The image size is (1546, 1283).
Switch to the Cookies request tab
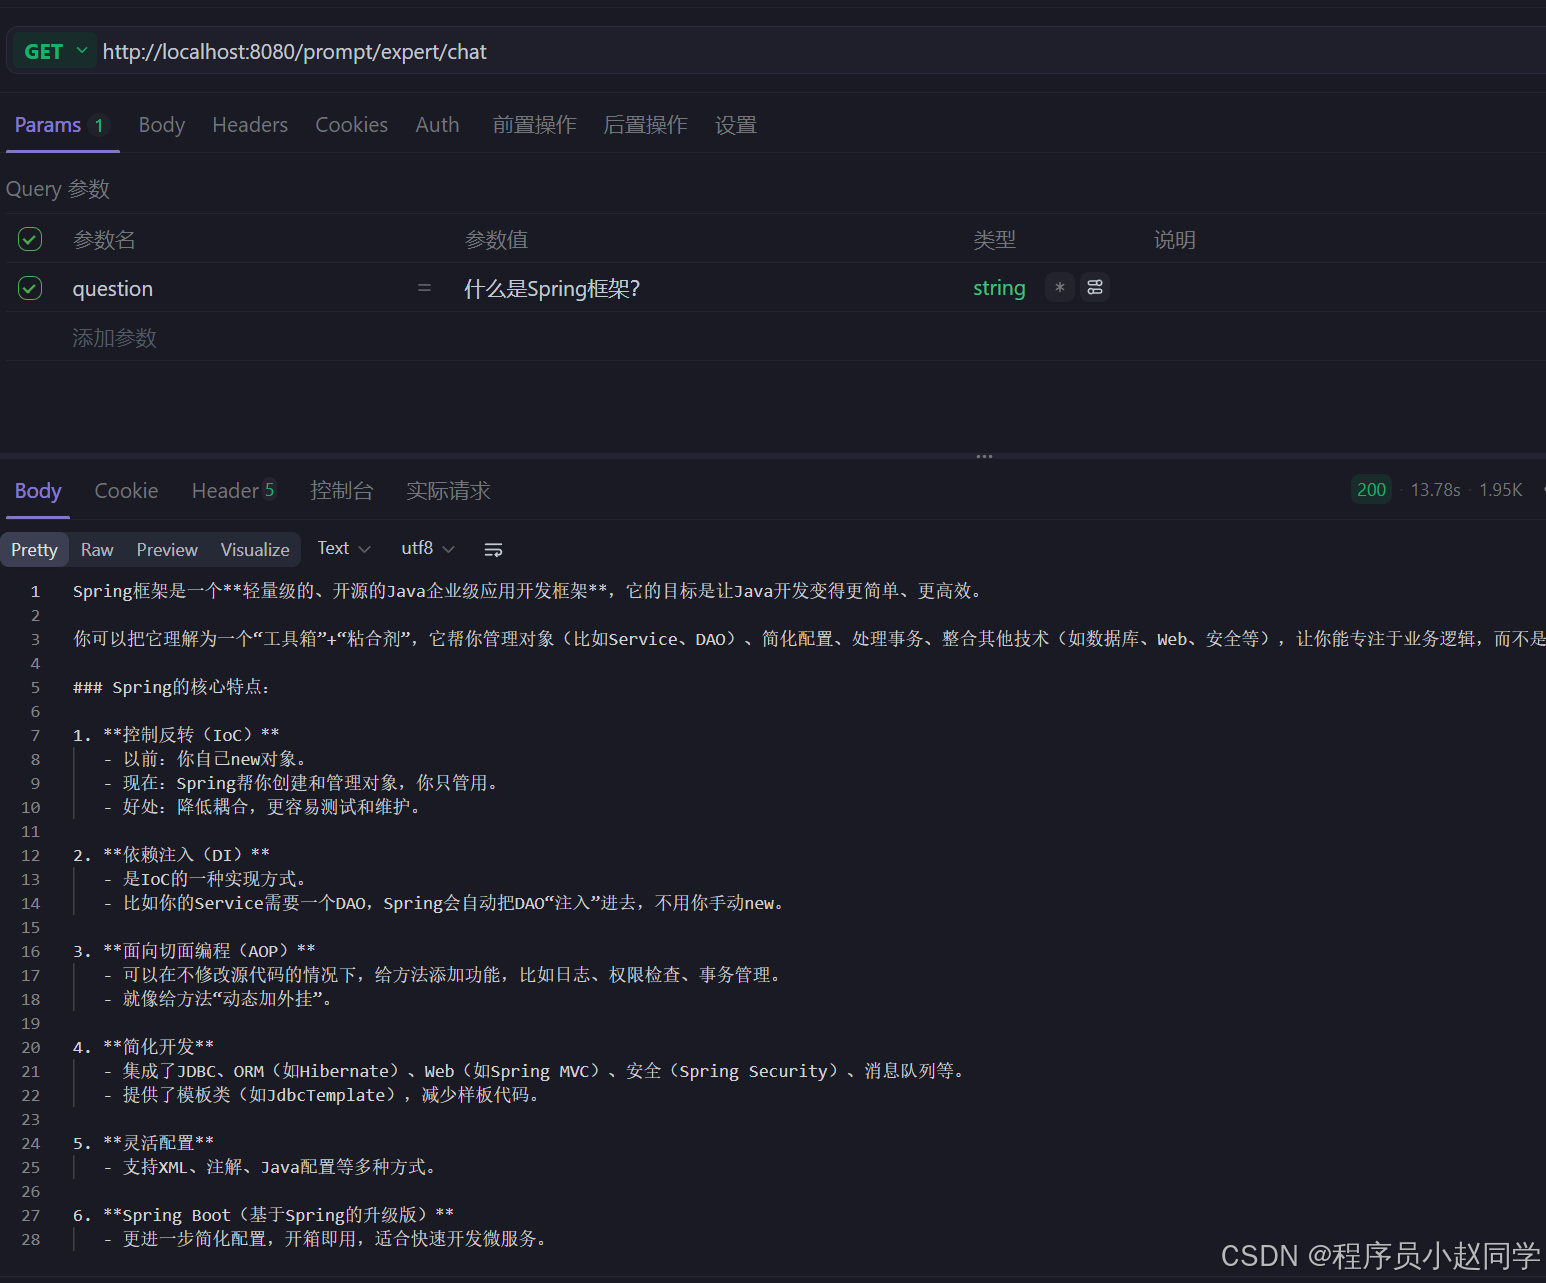[x=351, y=124]
